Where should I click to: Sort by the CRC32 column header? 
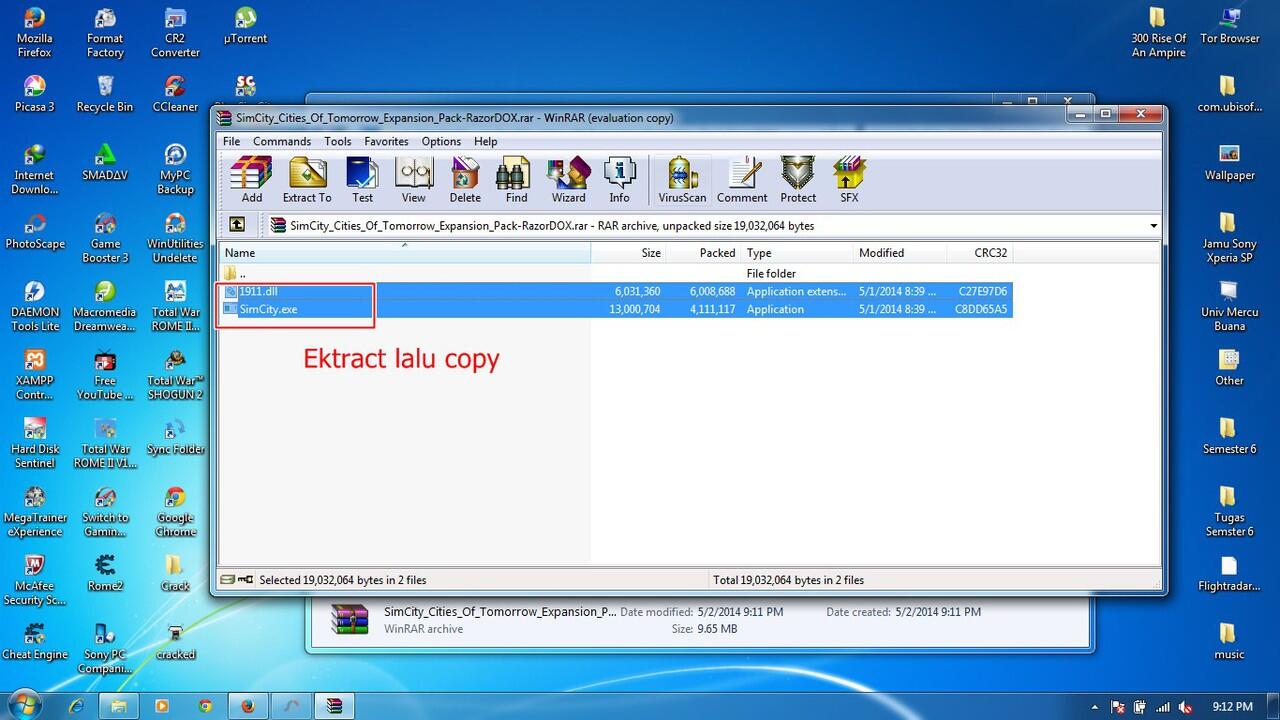pos(980,253)
